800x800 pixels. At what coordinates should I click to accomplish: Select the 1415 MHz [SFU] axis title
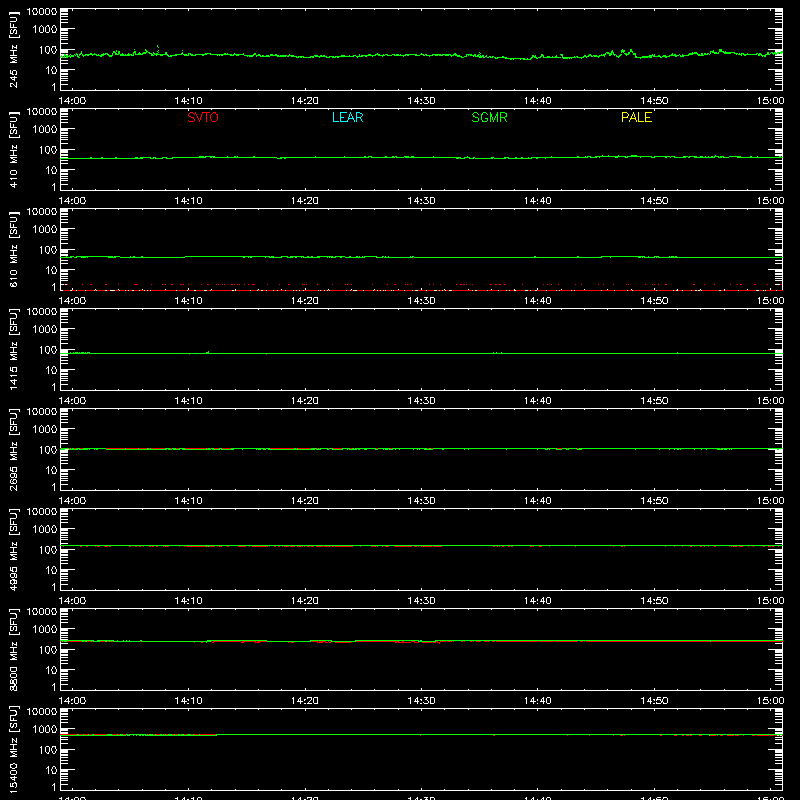13,349
